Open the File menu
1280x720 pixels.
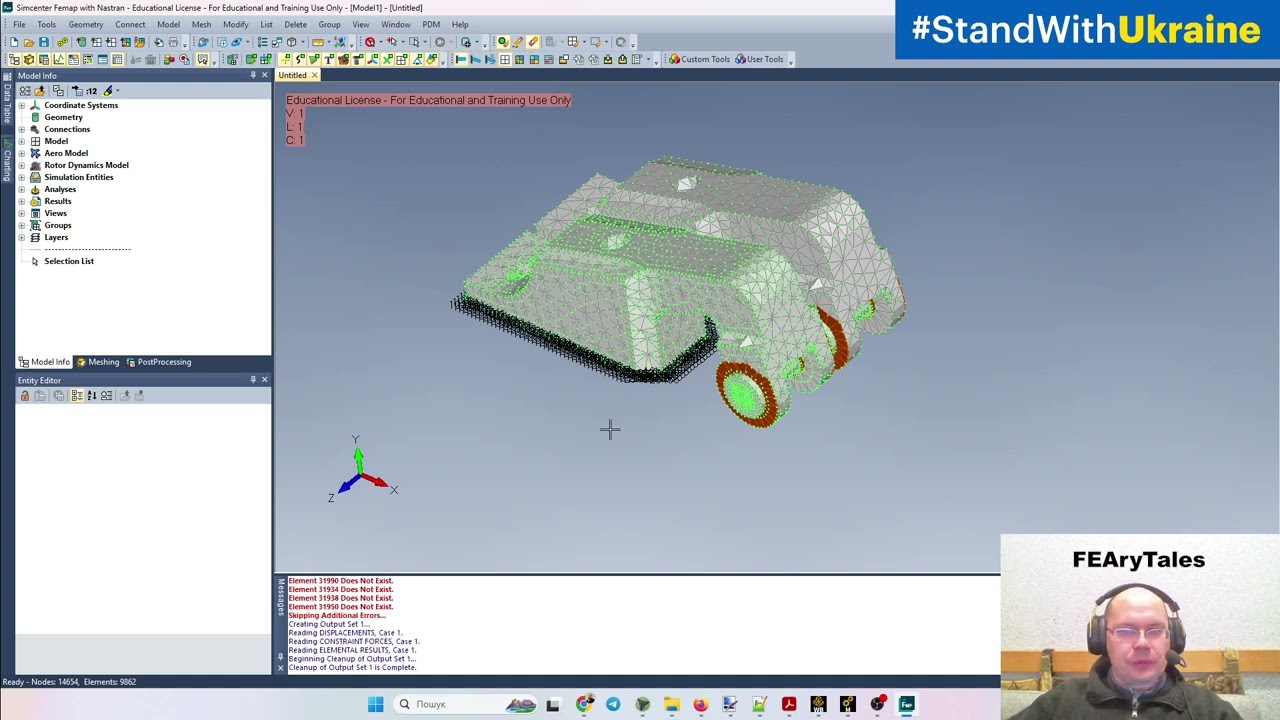tap(19, 24)
